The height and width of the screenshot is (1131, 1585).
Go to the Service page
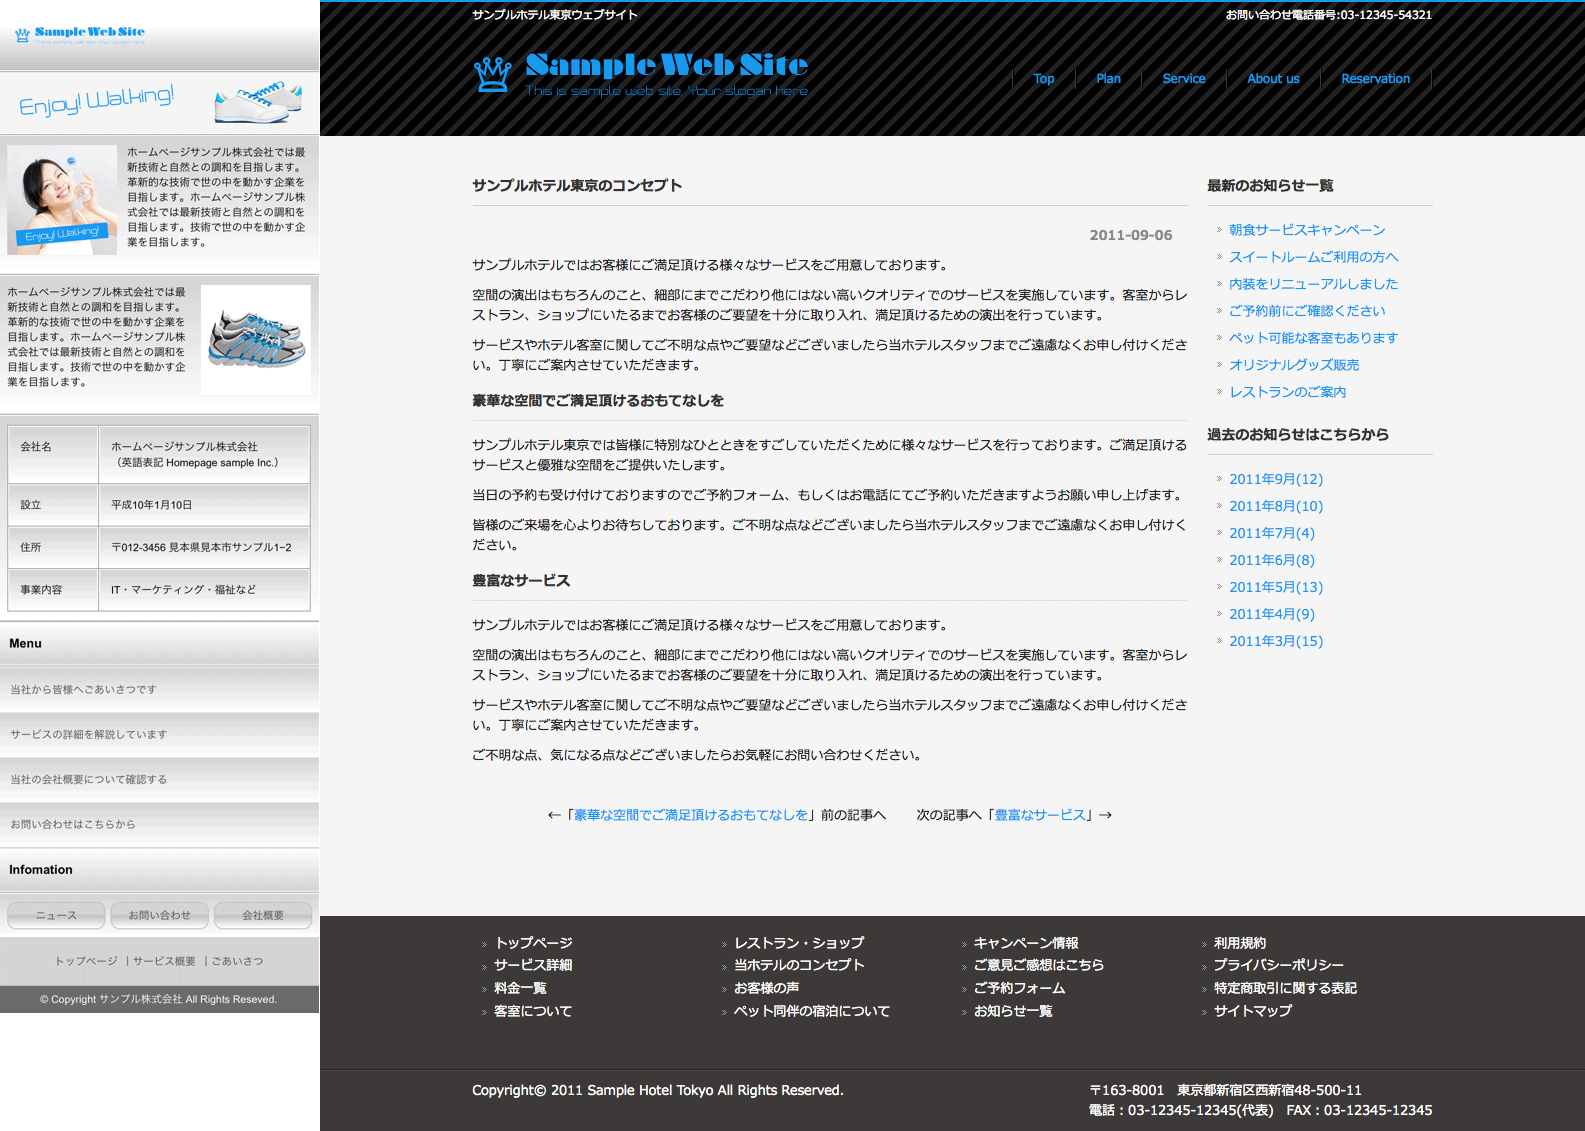point(1183,79)
